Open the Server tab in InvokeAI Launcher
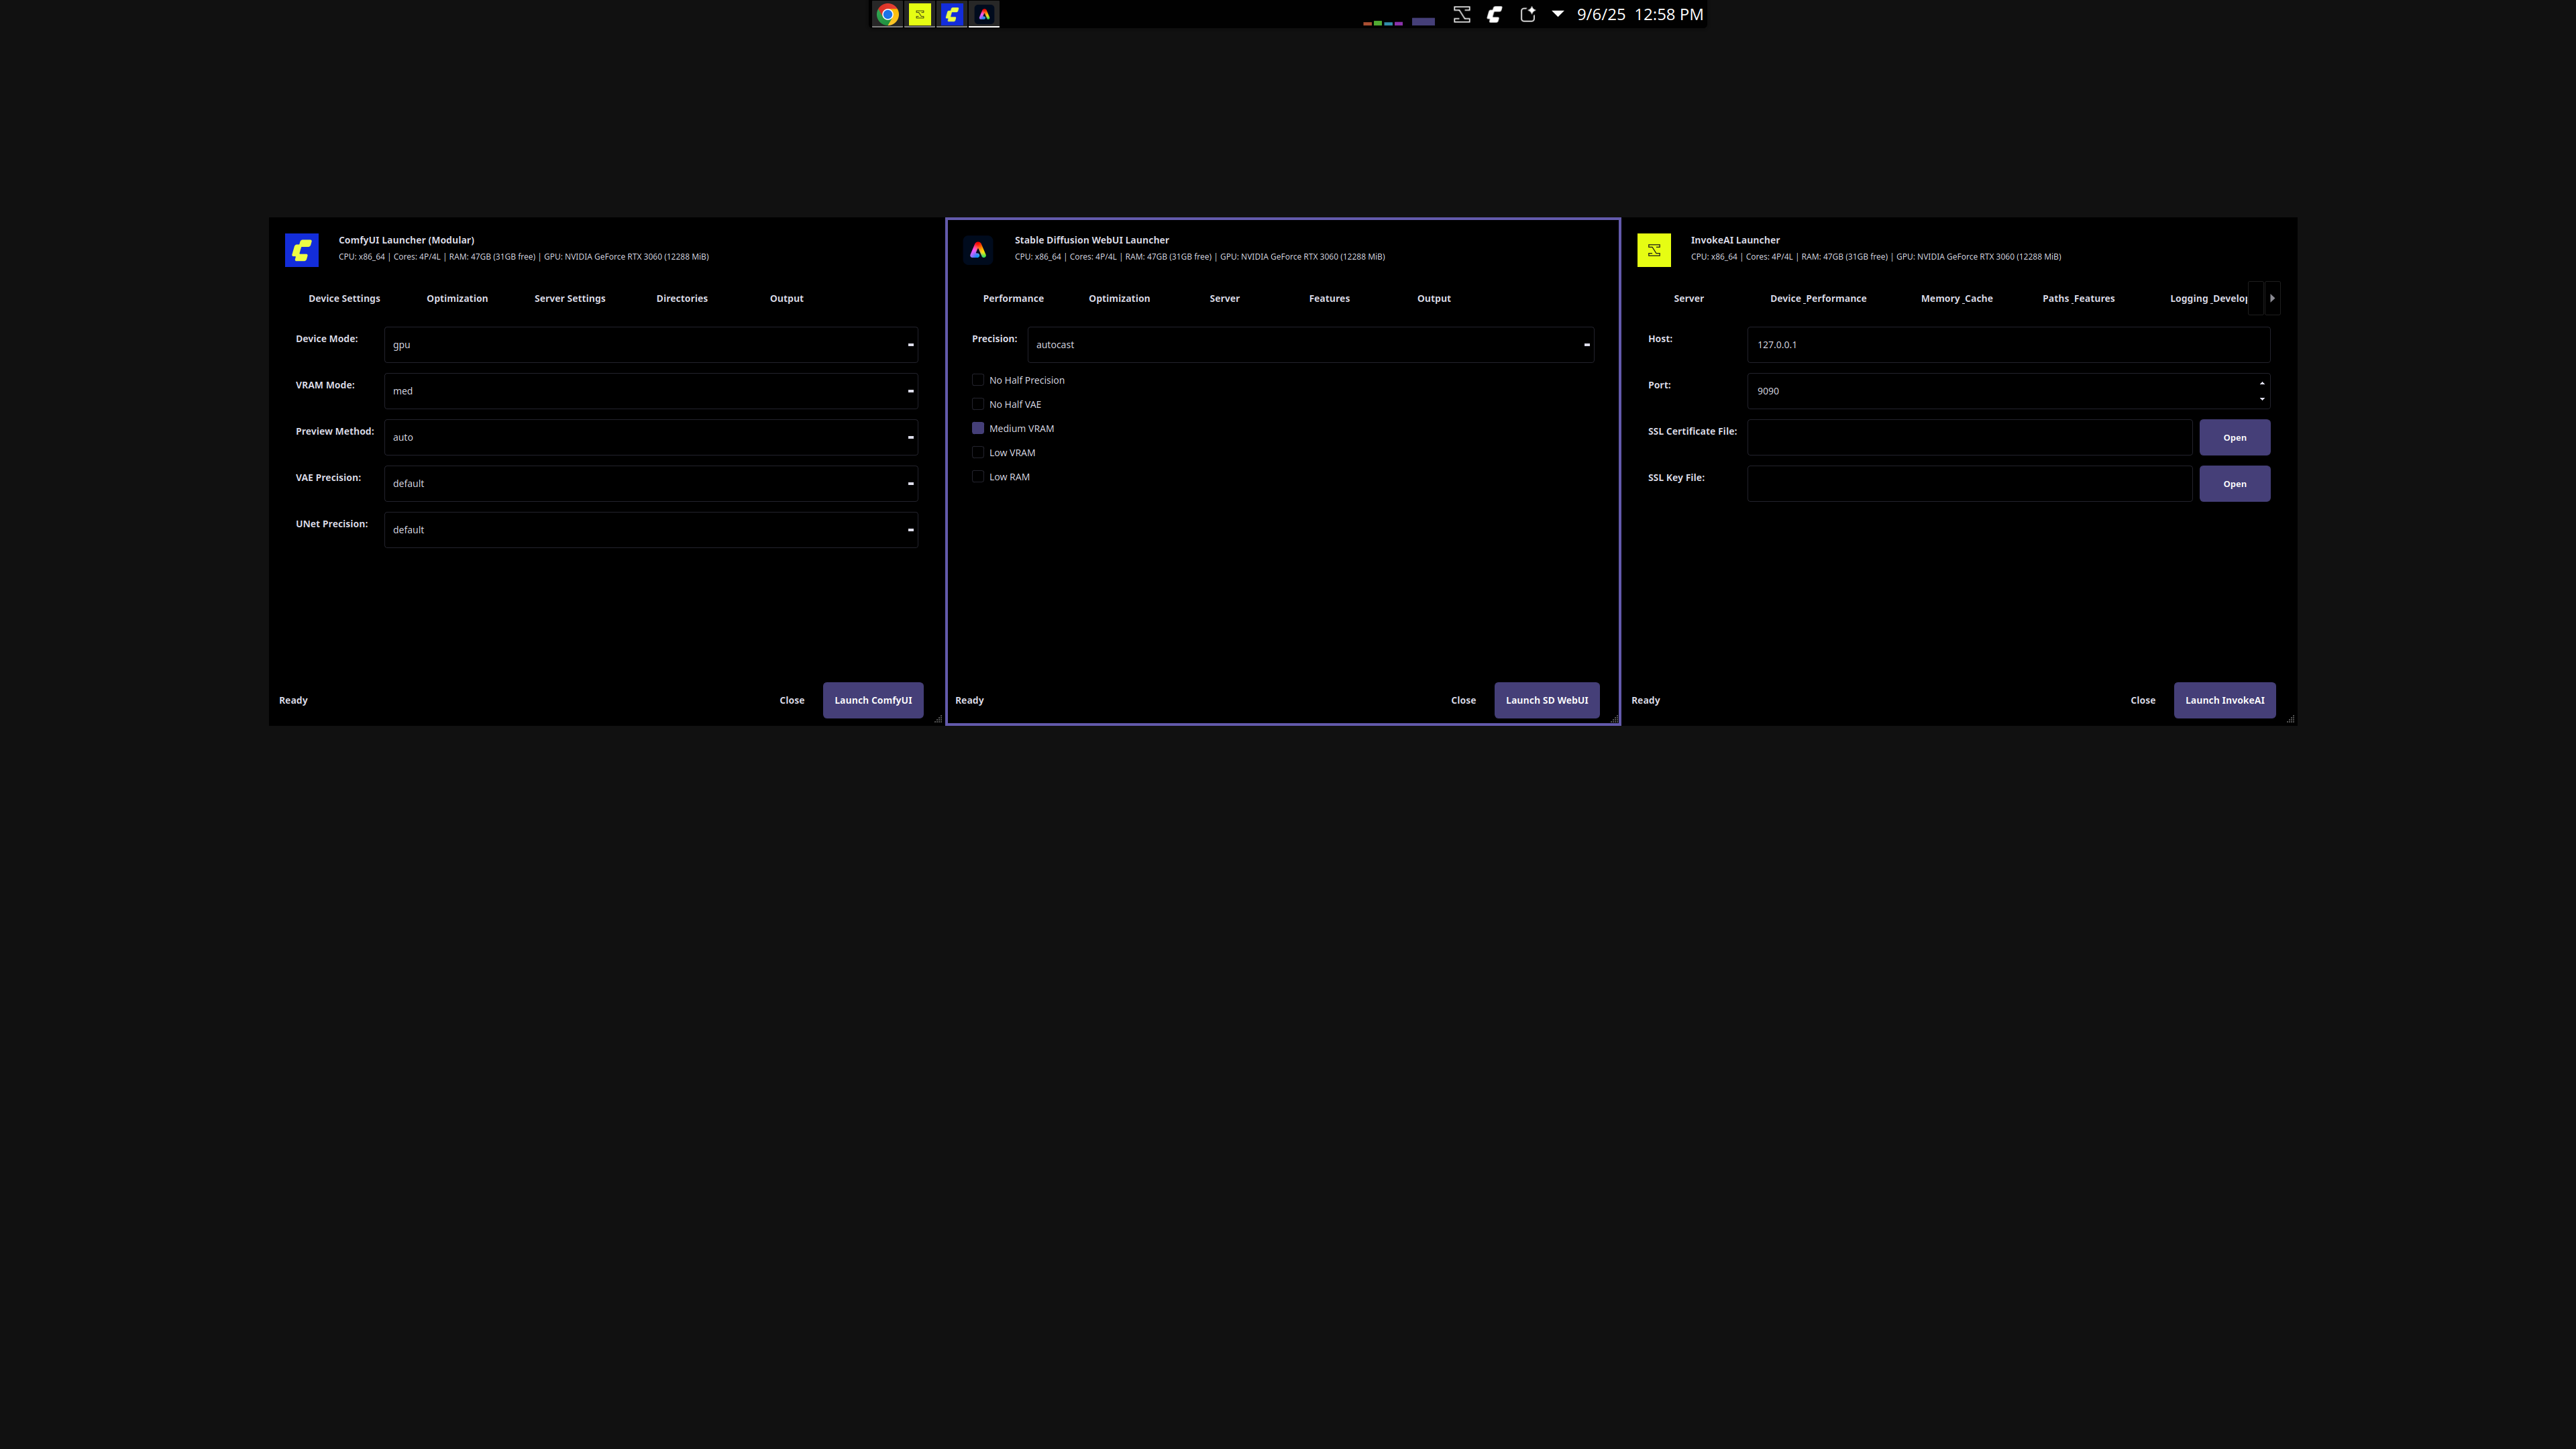The width and height of the screenshot is (2576, 1449). click(x=1689, y=298)
